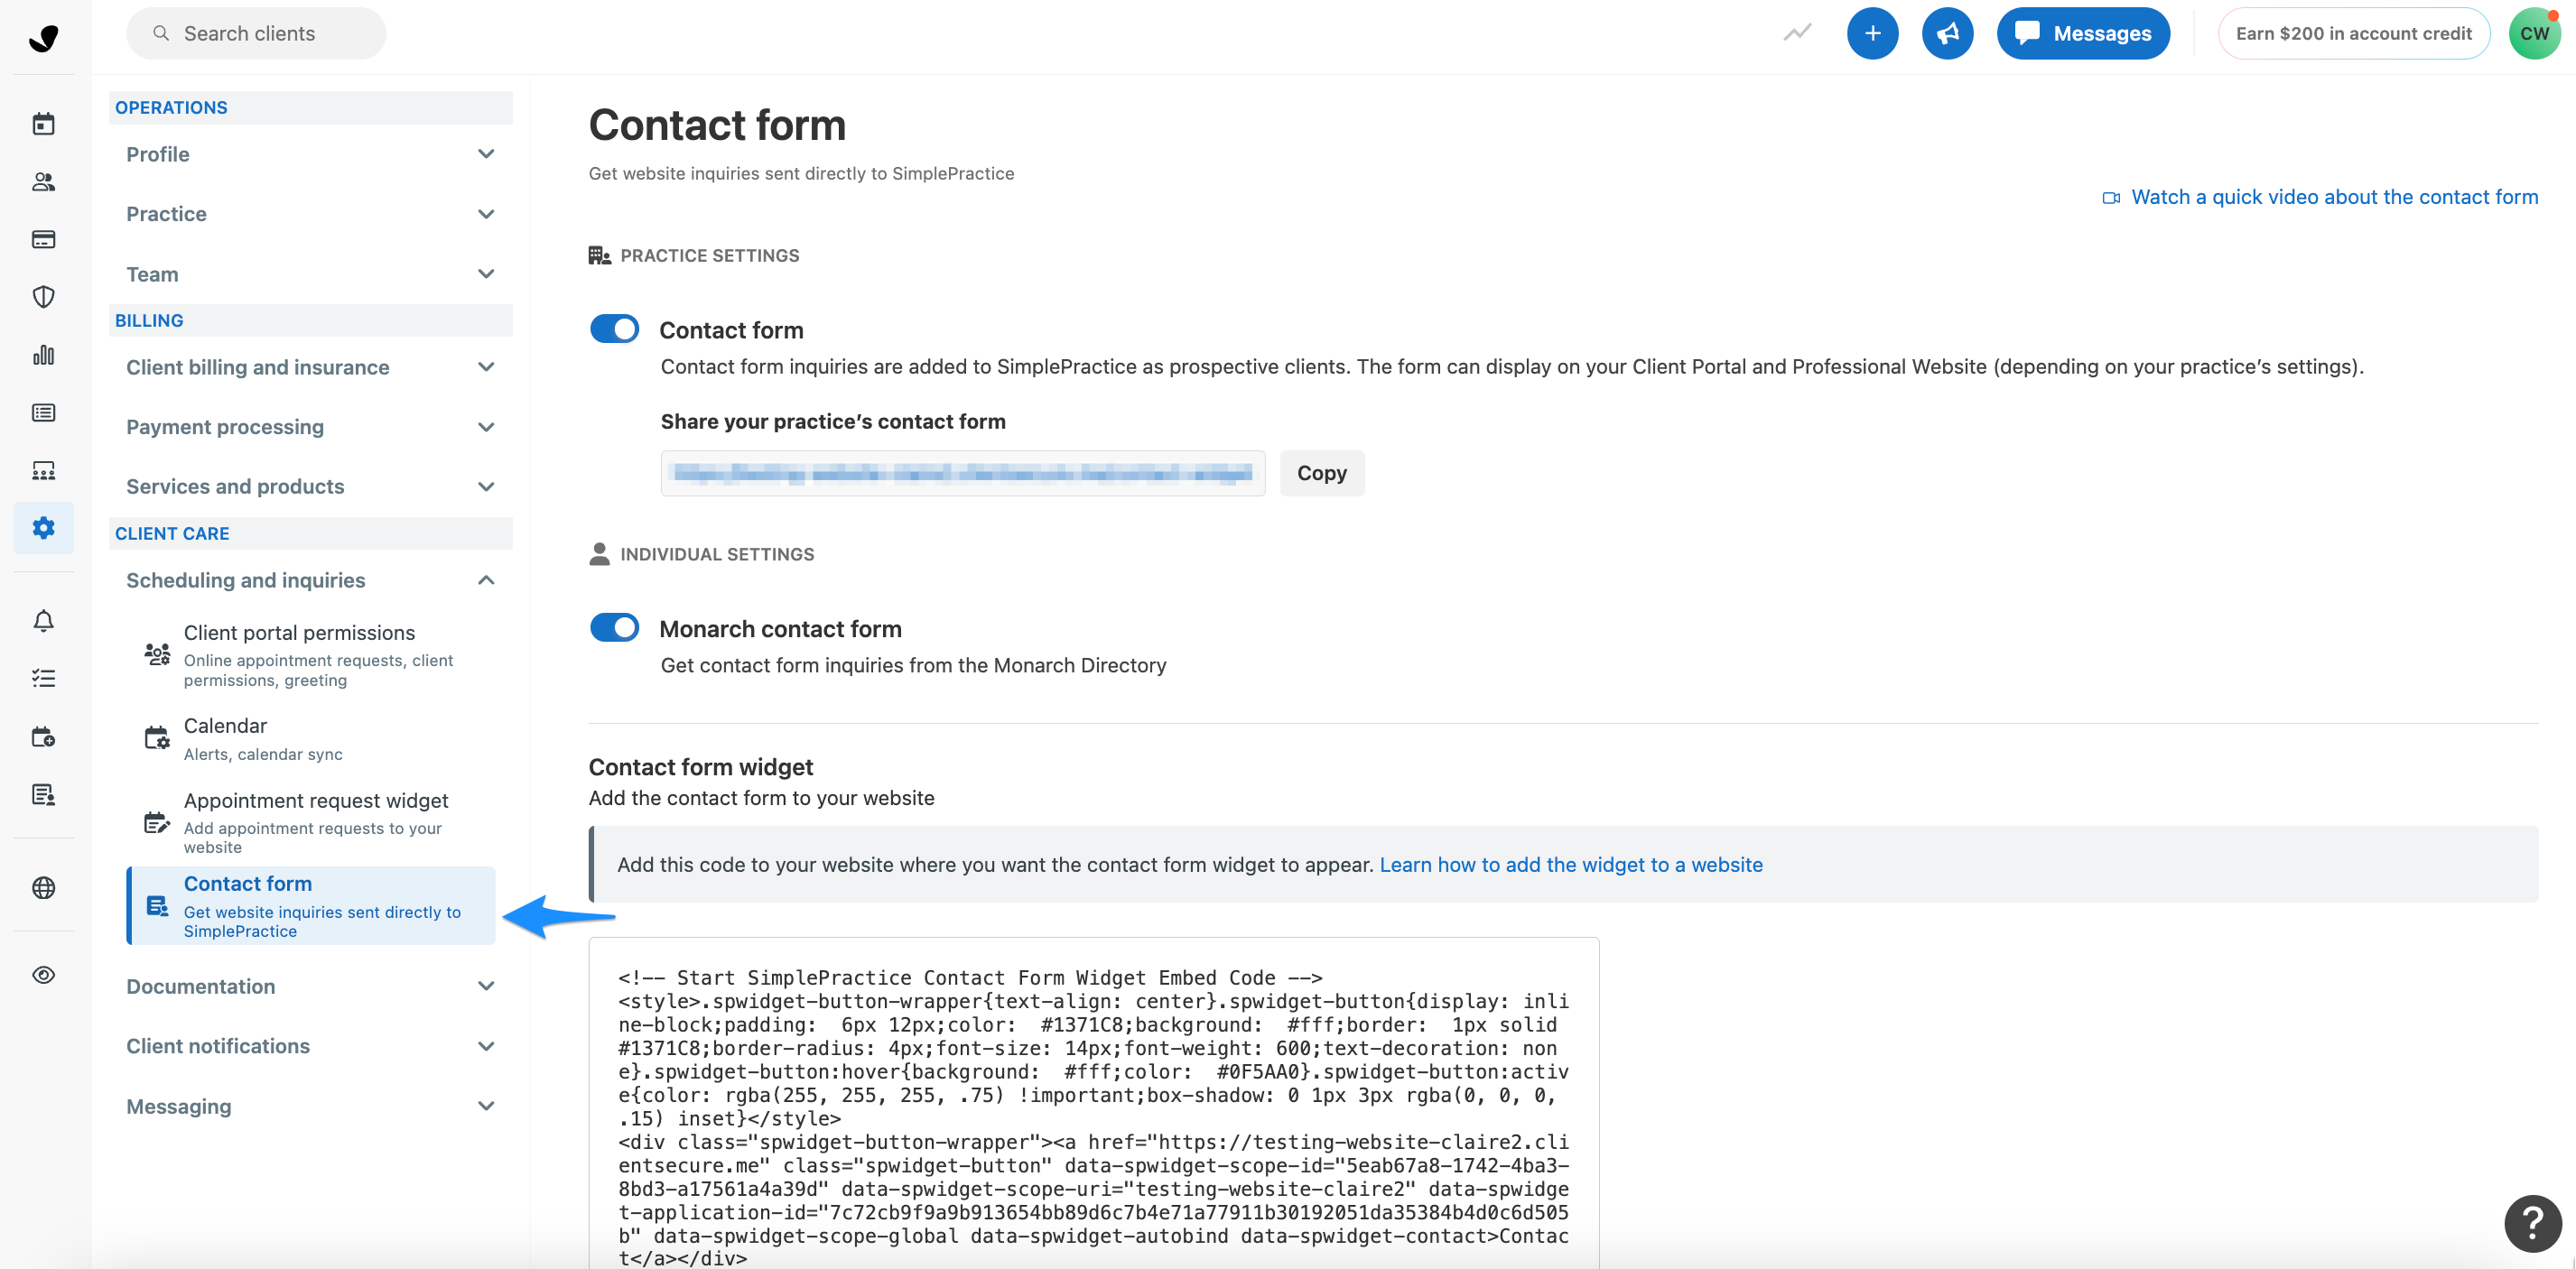This screenshot has width=2576, height=1269.
Task: Click the blue plus create button
Action: pyautogui.click(x=1871, y=34)
